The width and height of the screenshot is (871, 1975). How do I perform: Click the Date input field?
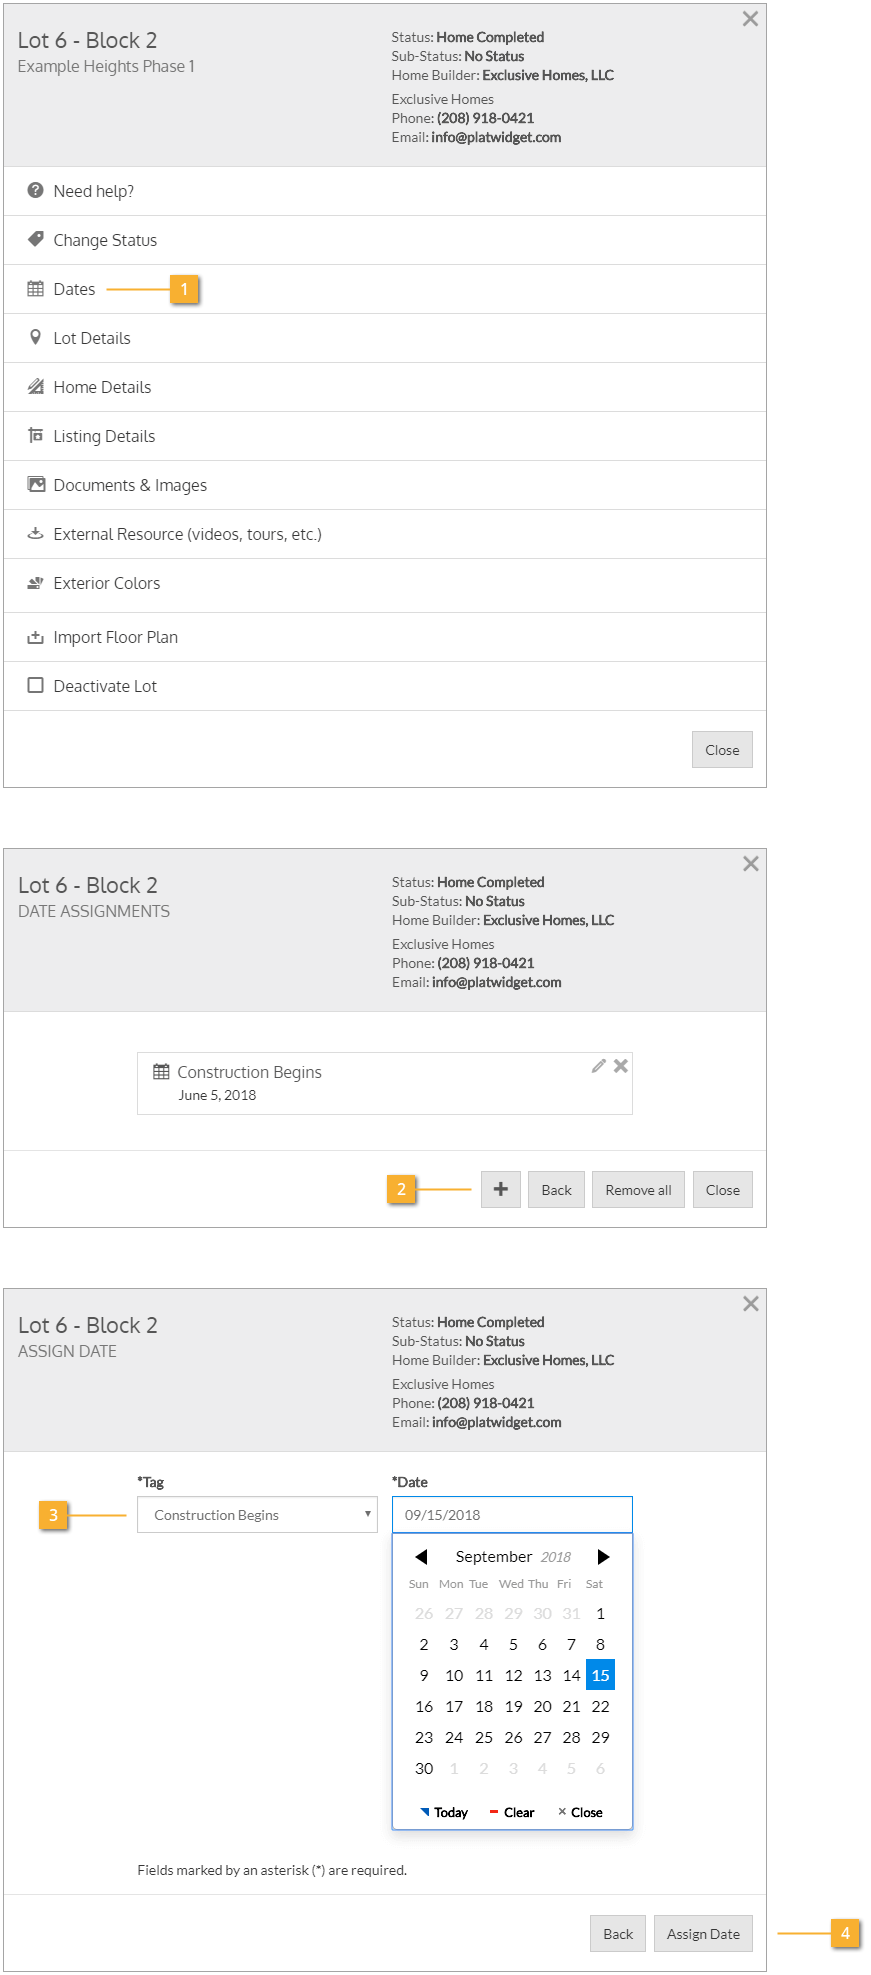coord(512,1514)
